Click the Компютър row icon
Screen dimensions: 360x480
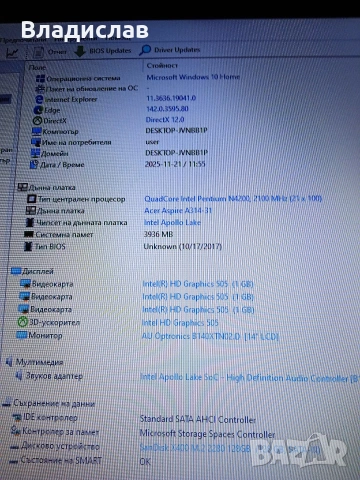click(36, 131)
